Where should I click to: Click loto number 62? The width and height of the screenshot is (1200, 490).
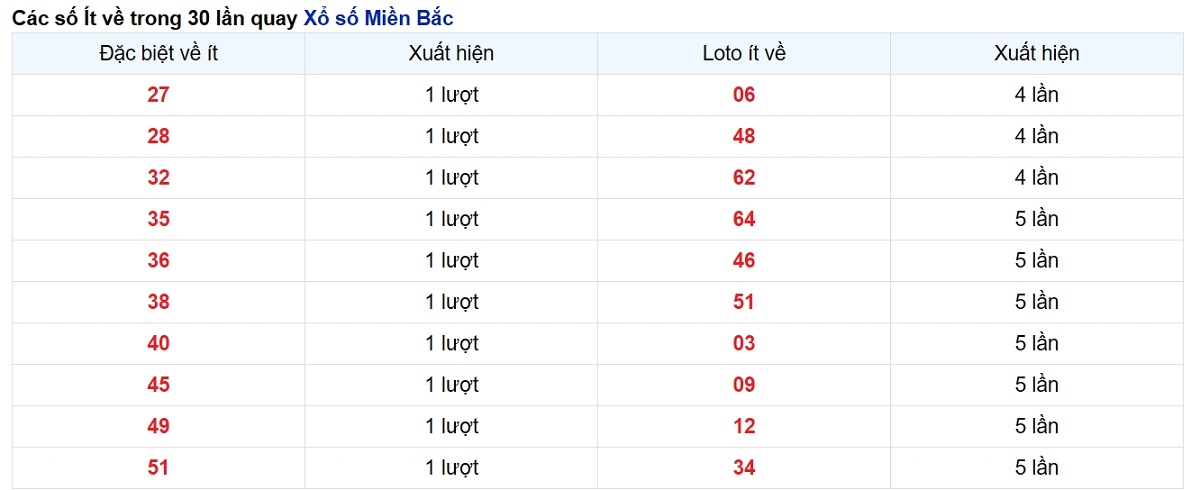click(744, 178)
